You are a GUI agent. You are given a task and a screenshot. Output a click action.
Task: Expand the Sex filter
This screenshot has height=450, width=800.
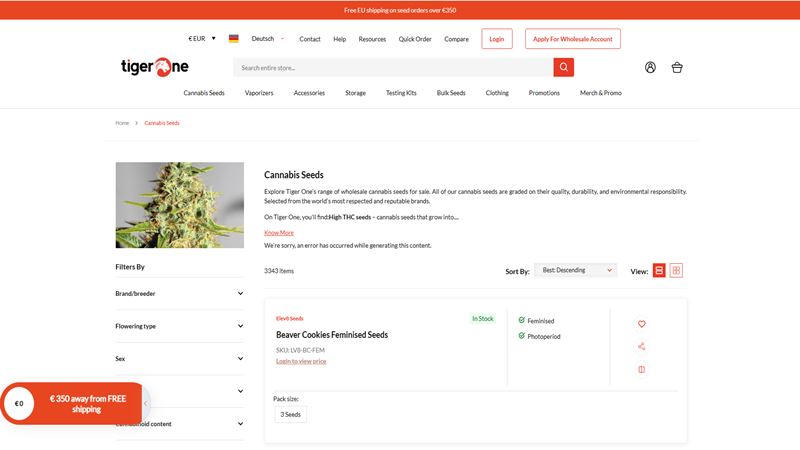pyautogui.click(x=180, y=359)
